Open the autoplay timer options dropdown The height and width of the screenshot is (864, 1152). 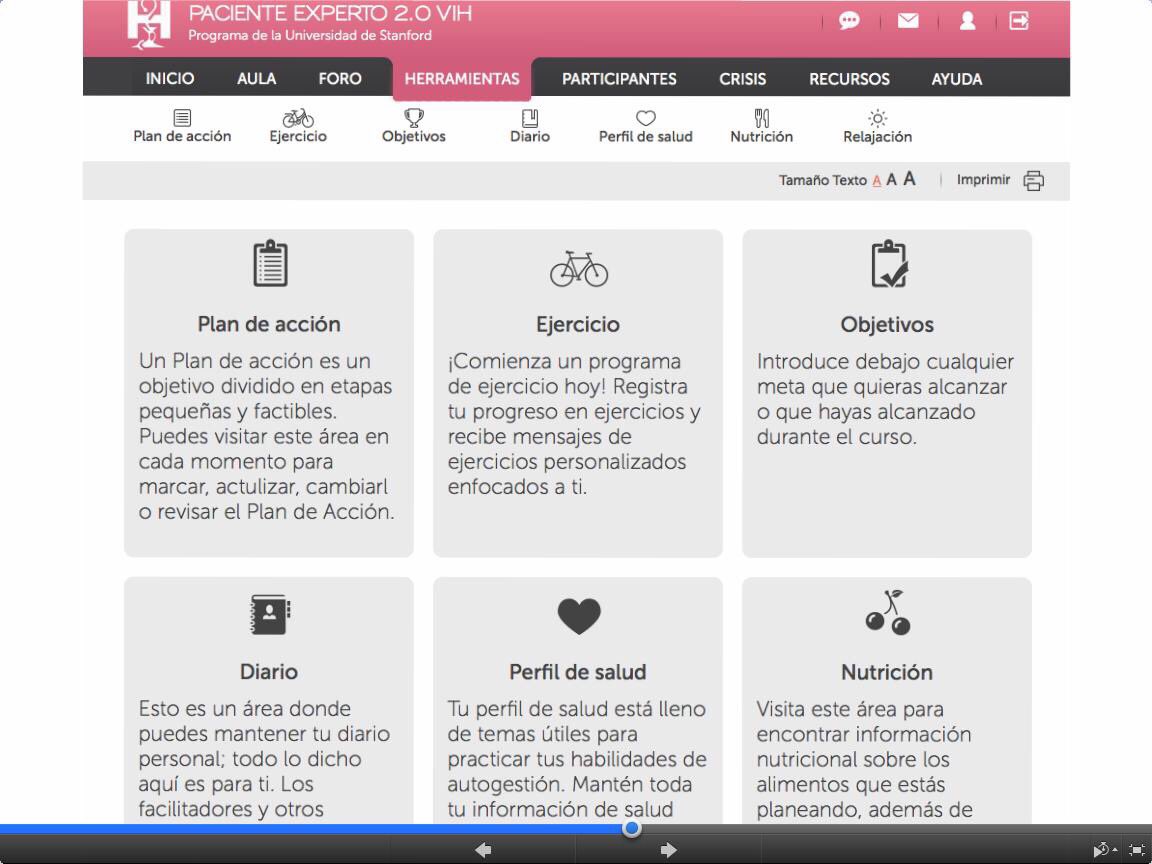(x=1105, y=850)
